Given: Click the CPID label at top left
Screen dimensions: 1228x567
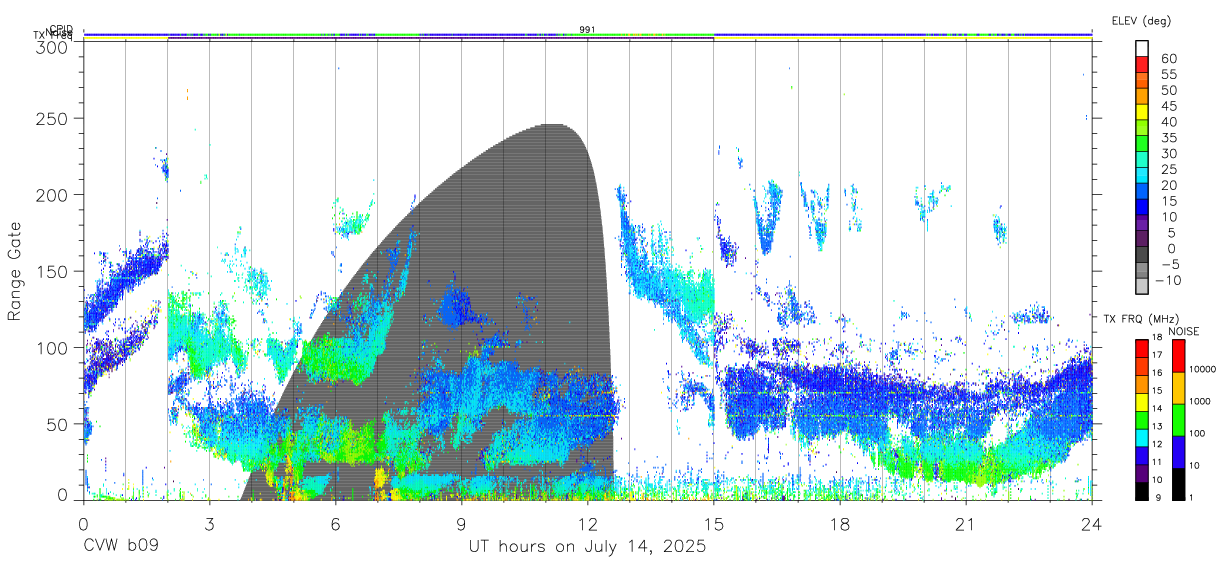Looking at the screenshot, I should pyautogui.click(x=61, y=30).
